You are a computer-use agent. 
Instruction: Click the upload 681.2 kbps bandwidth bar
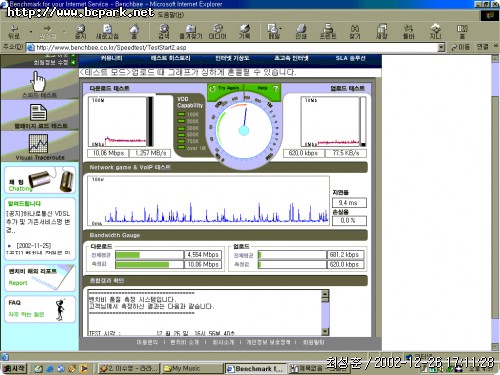[292, 255]
